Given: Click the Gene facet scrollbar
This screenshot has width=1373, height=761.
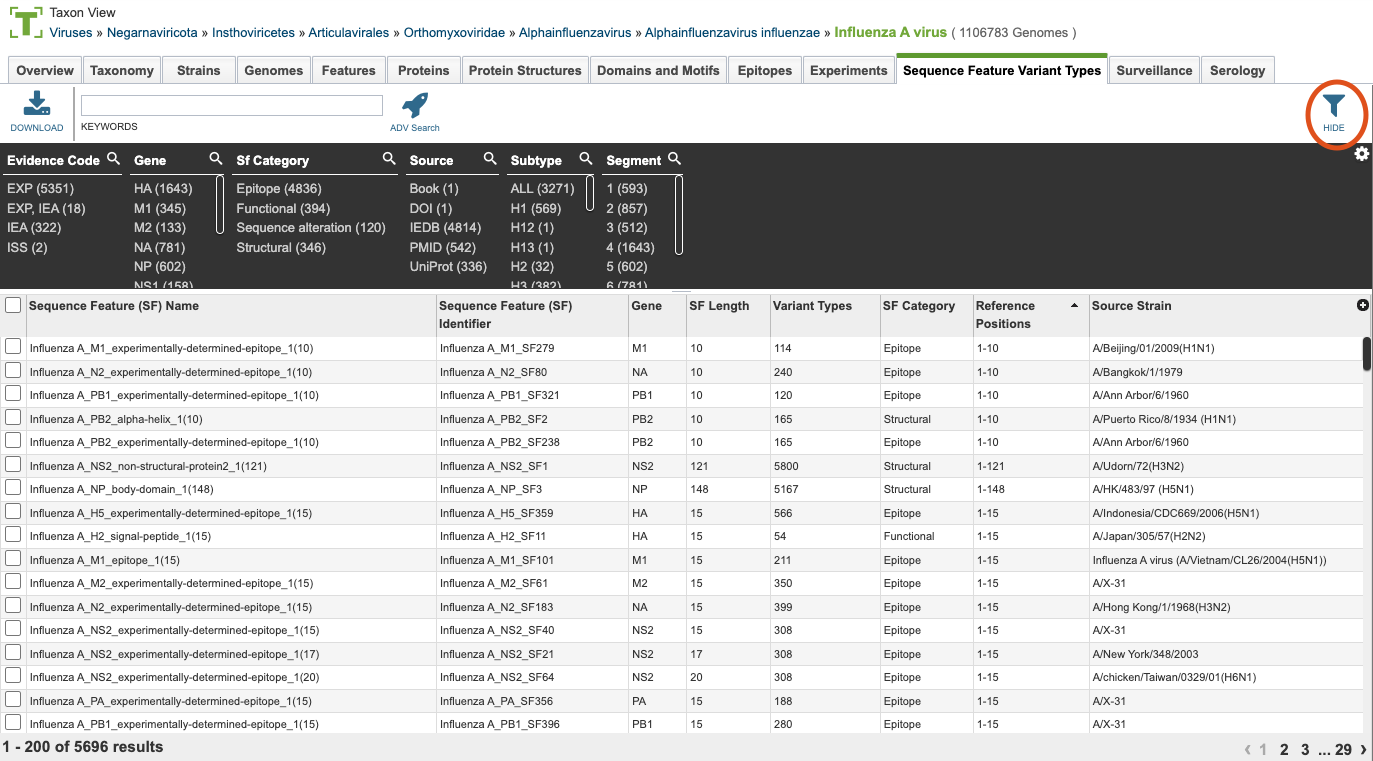Looking at the screenshot, I should (x=220, y=205).
